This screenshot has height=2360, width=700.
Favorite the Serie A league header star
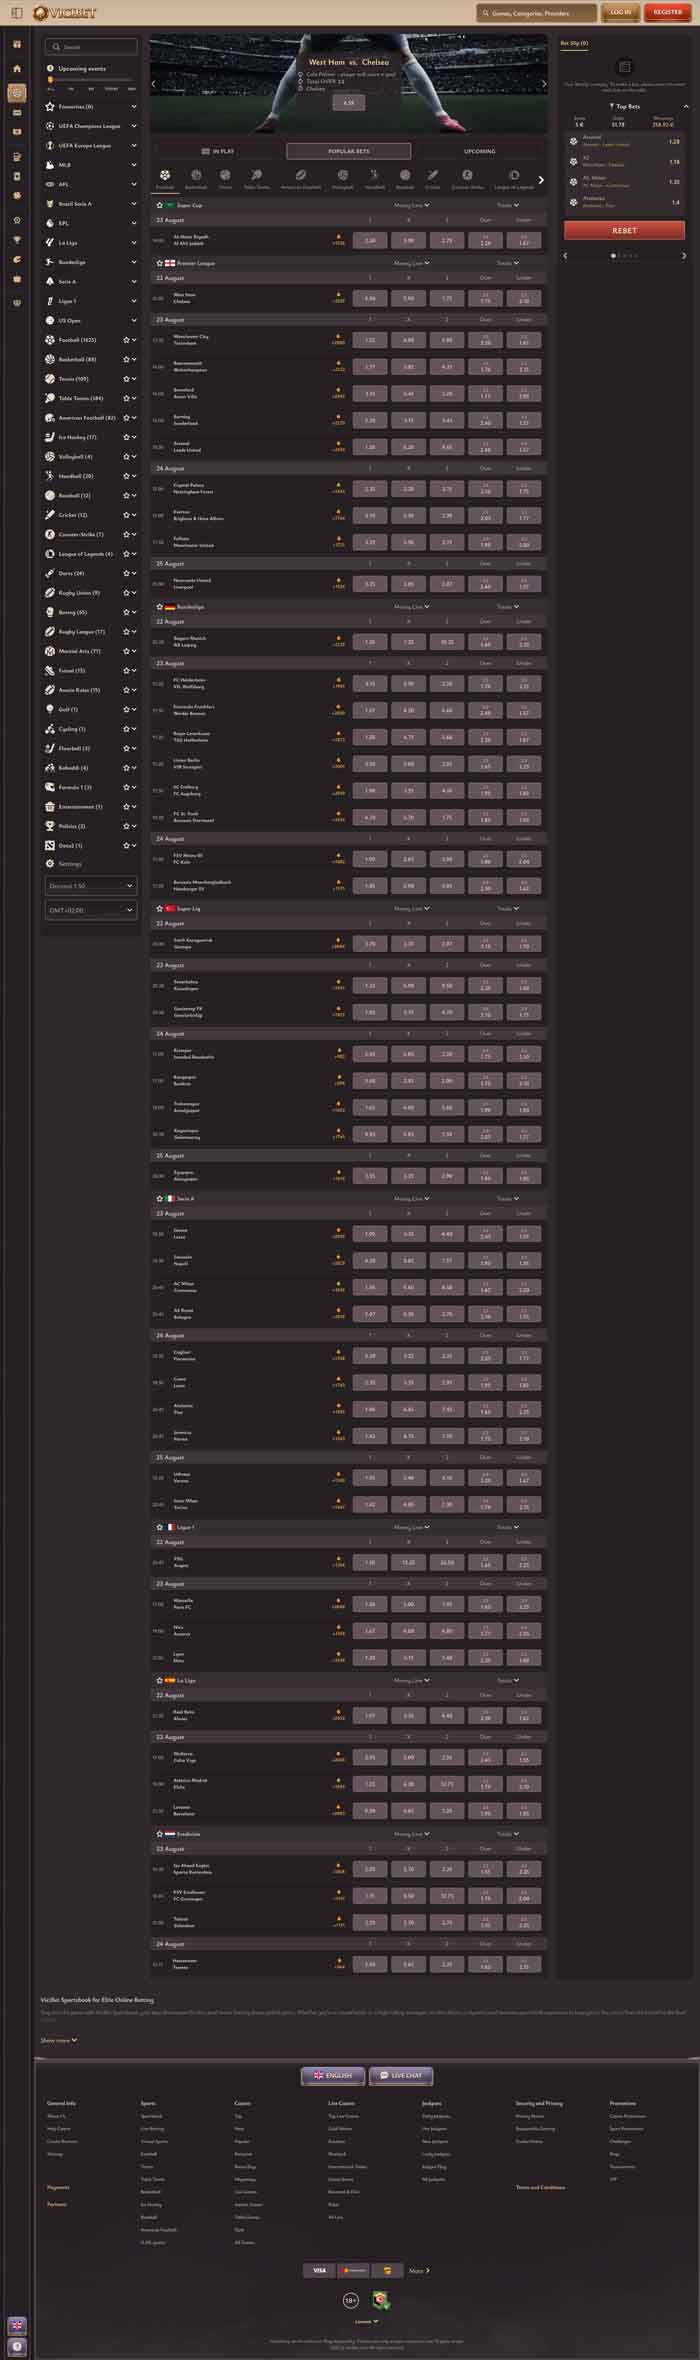pos(159,1198)
